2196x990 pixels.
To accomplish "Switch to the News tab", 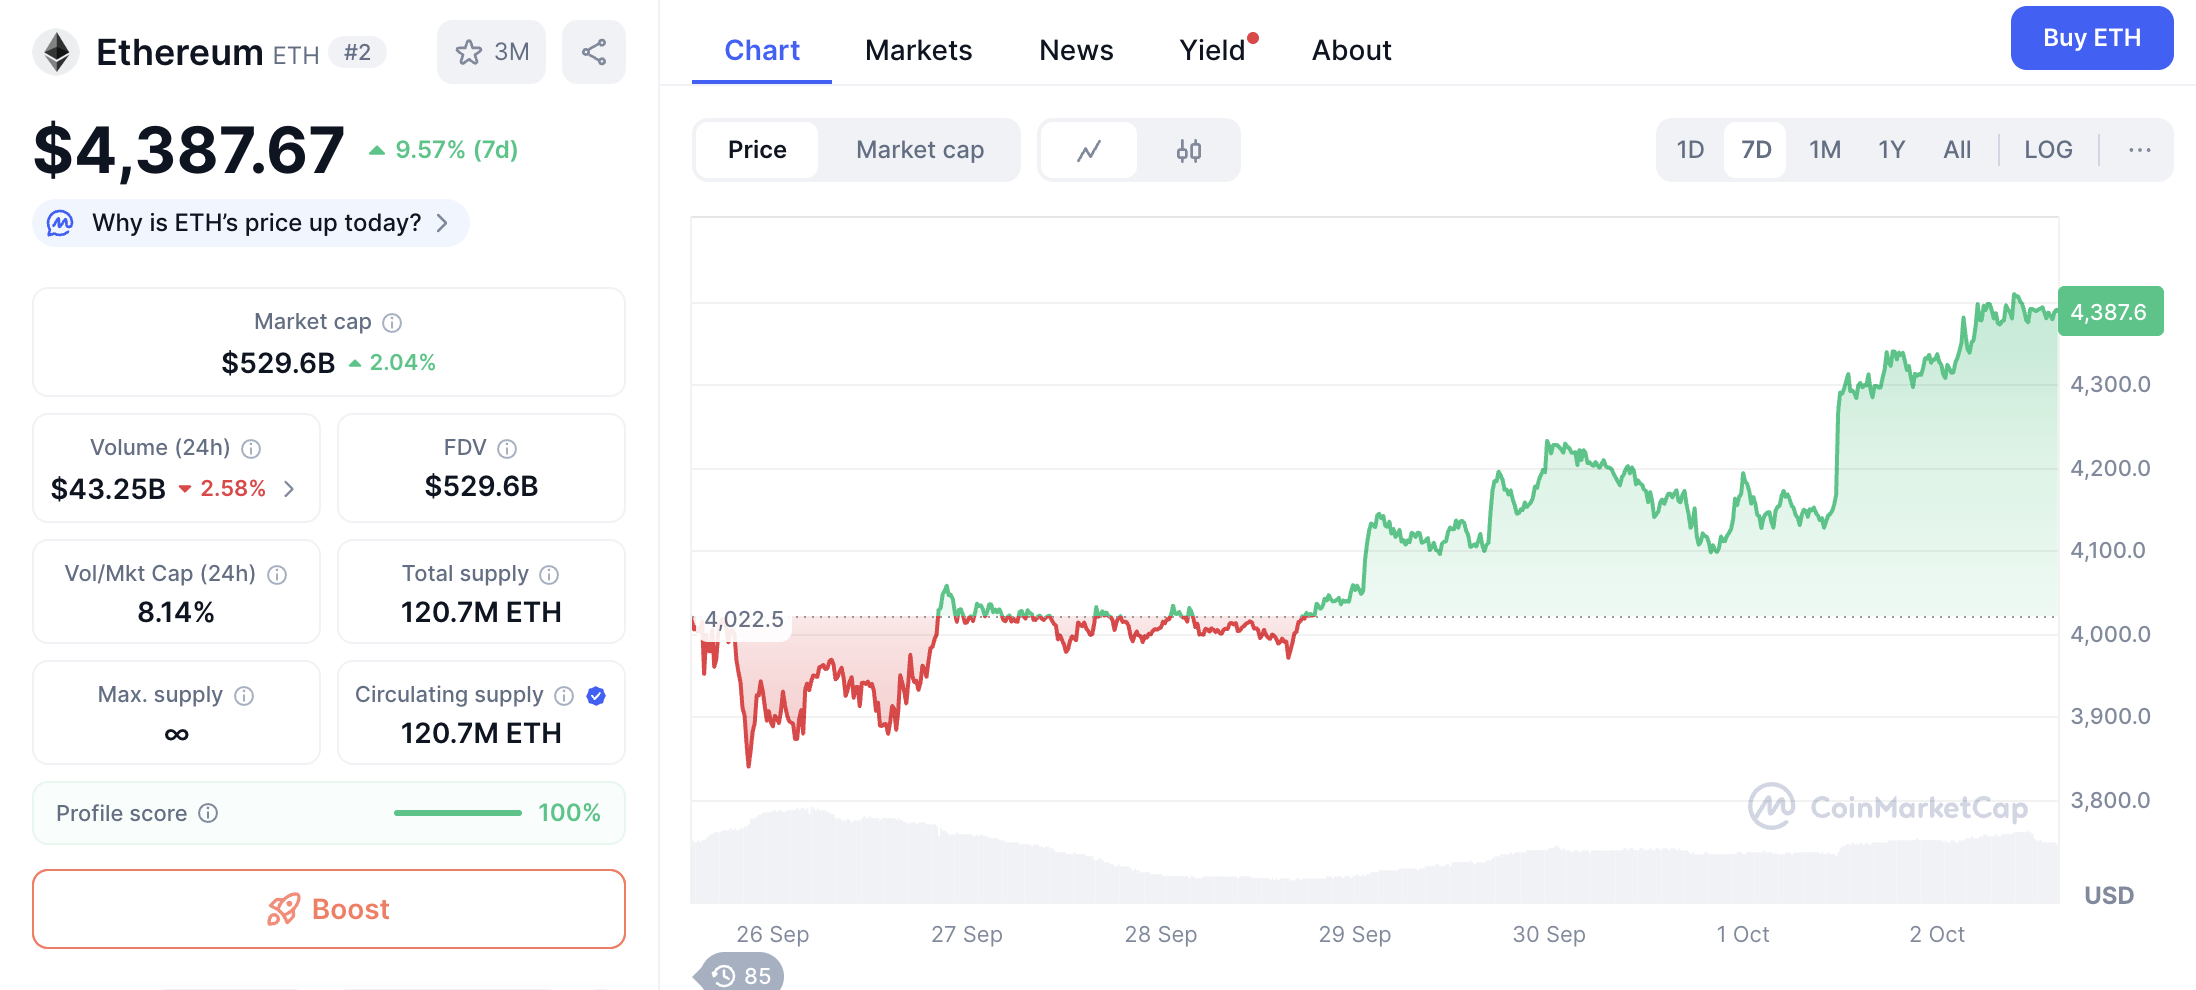I will (x=1076, y=50).
